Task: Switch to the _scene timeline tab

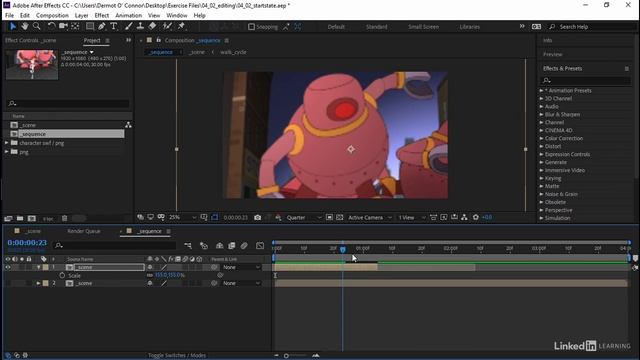Action: tap(33, 231)
